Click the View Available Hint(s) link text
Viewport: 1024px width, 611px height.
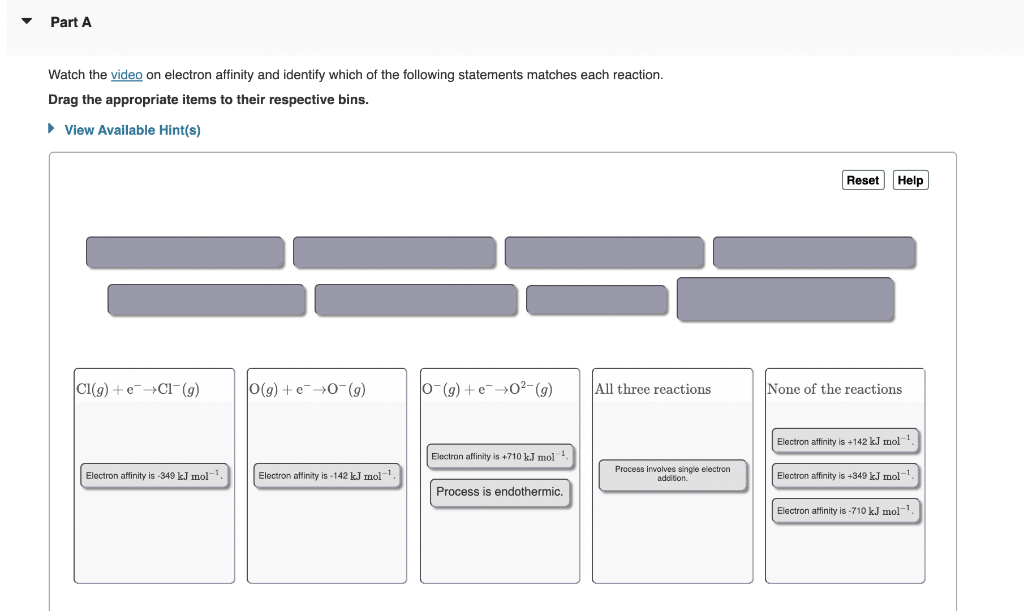tap(133, 130)
